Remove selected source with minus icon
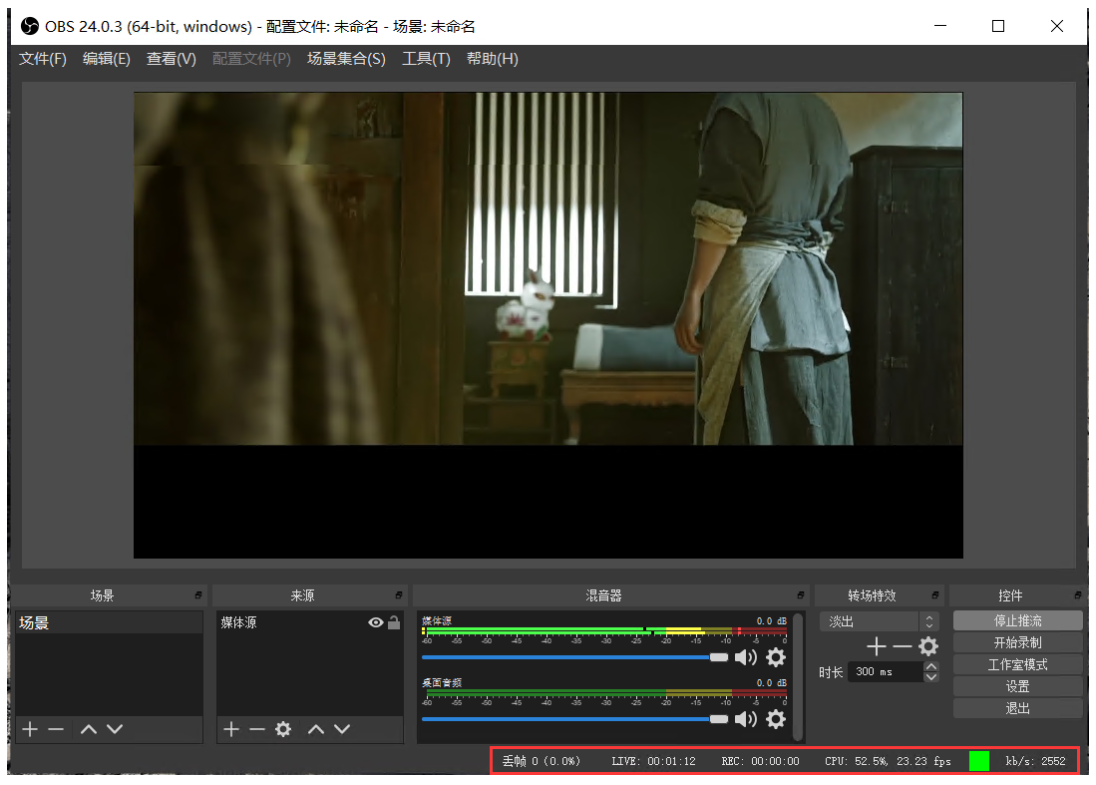The width and height of the screenshot is (1096, 785). coord(257,729)
